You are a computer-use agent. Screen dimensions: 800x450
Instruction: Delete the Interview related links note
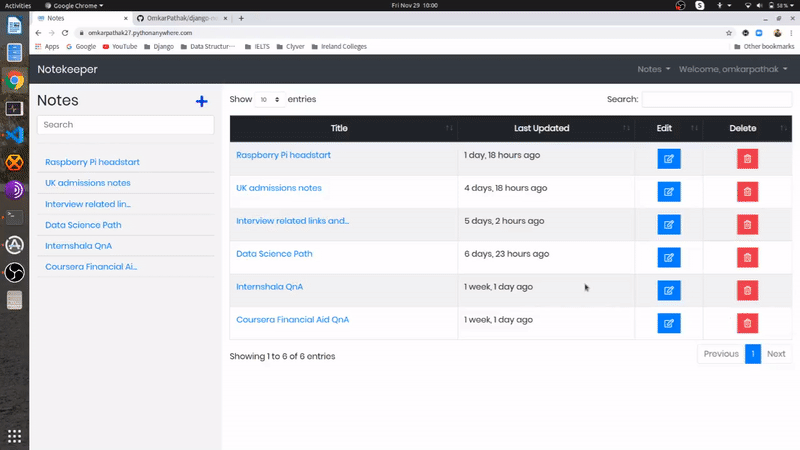747,224
